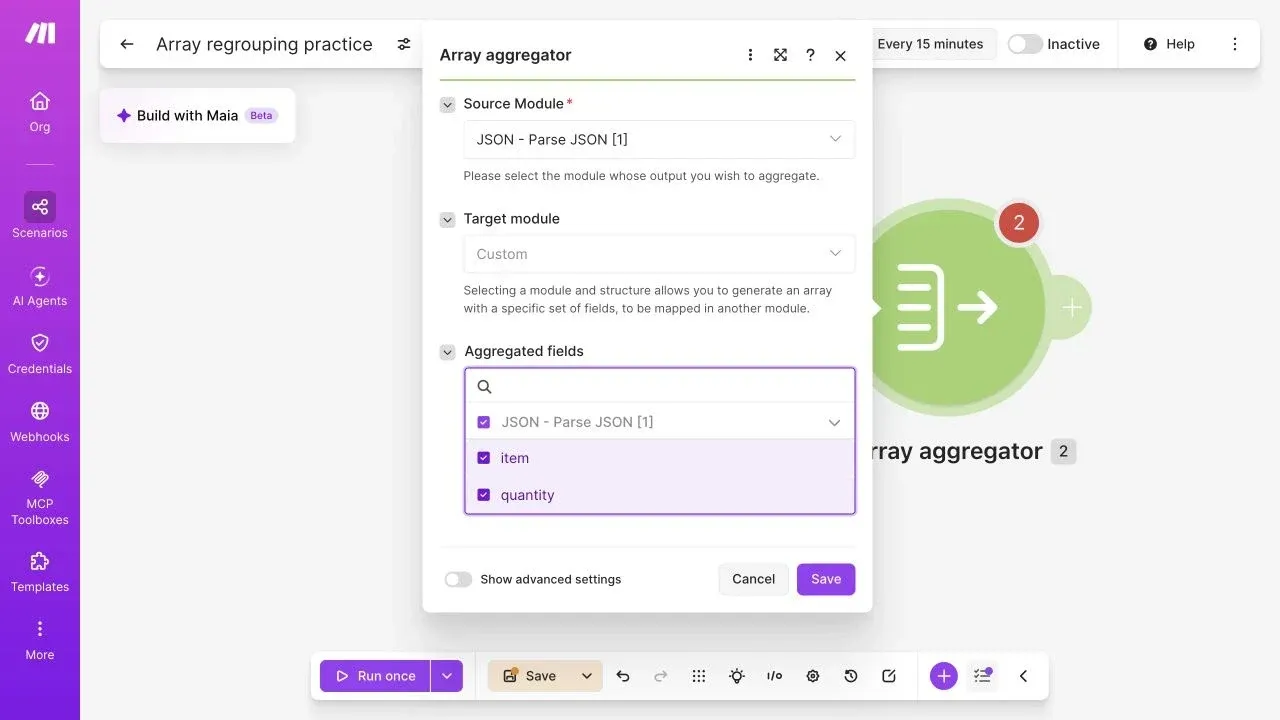Uncheck the quantity field checkbox
The width and height of the screenshot is (1280, 720).
pyautogui.click(x=484, y=495)
